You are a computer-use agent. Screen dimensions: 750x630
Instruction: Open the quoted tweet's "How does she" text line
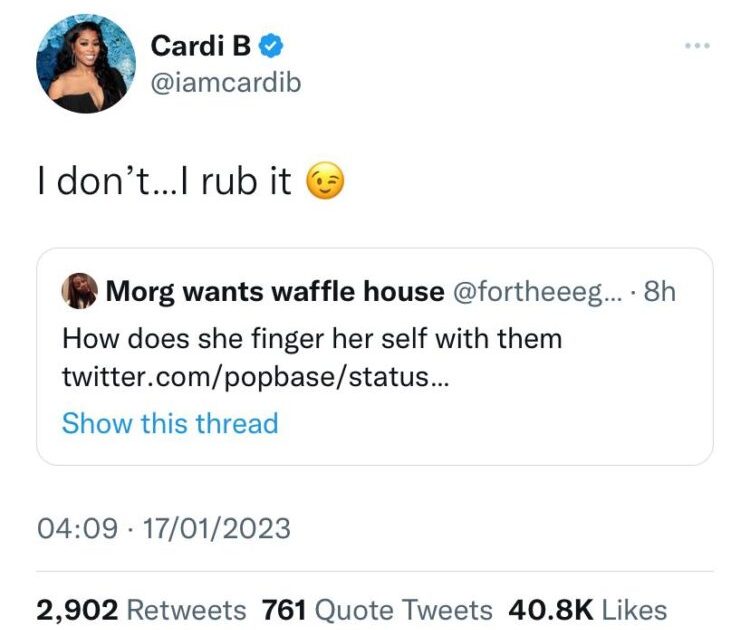312,339
